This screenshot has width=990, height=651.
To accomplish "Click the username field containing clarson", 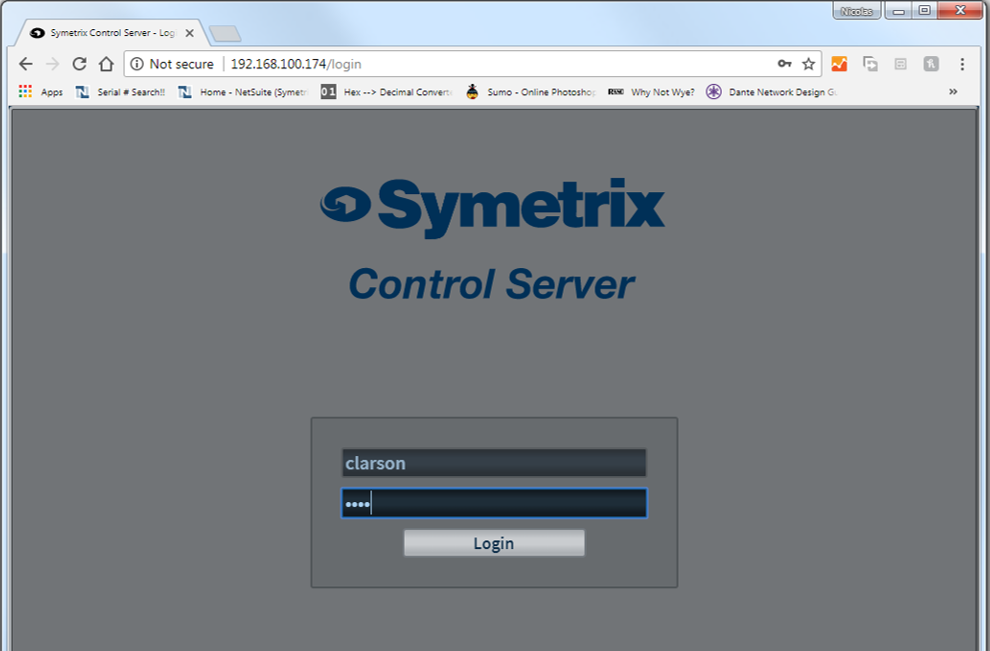I will click(x=494, y=463).
